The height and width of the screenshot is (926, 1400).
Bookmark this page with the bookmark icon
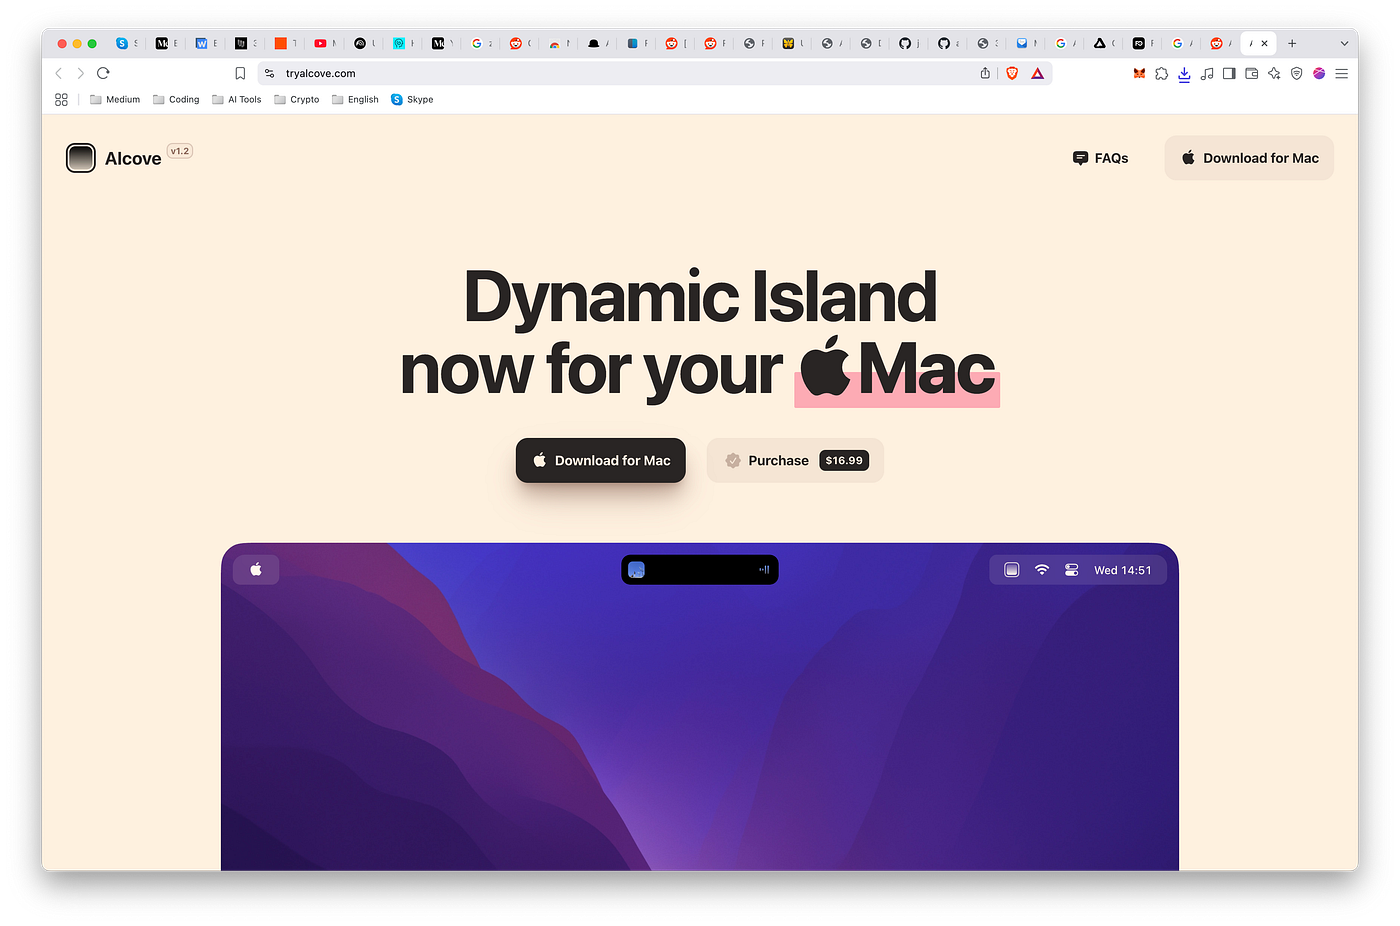point(240,73)
